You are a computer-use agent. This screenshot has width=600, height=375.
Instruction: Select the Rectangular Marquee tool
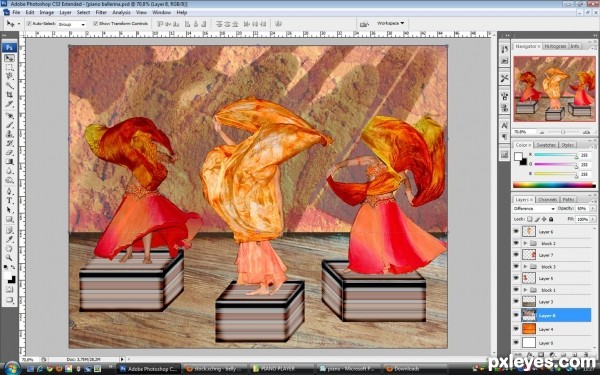pyautogui.click(x=10, y=67)
